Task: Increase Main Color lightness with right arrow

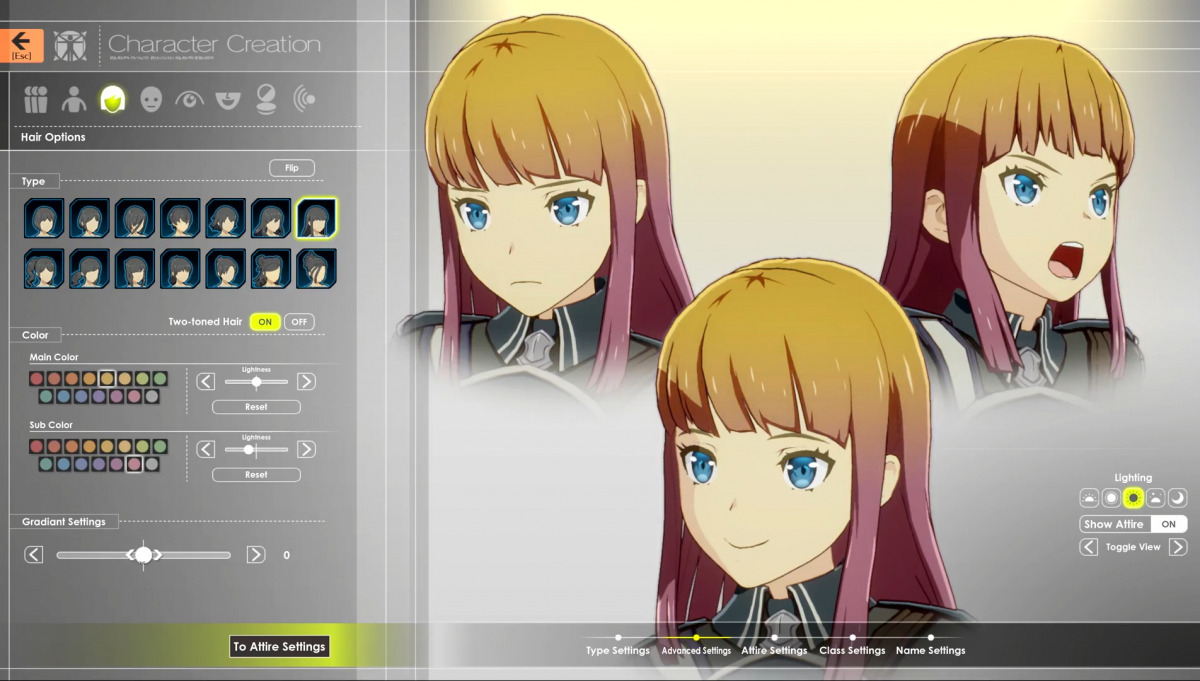Action: coord(306,381)
